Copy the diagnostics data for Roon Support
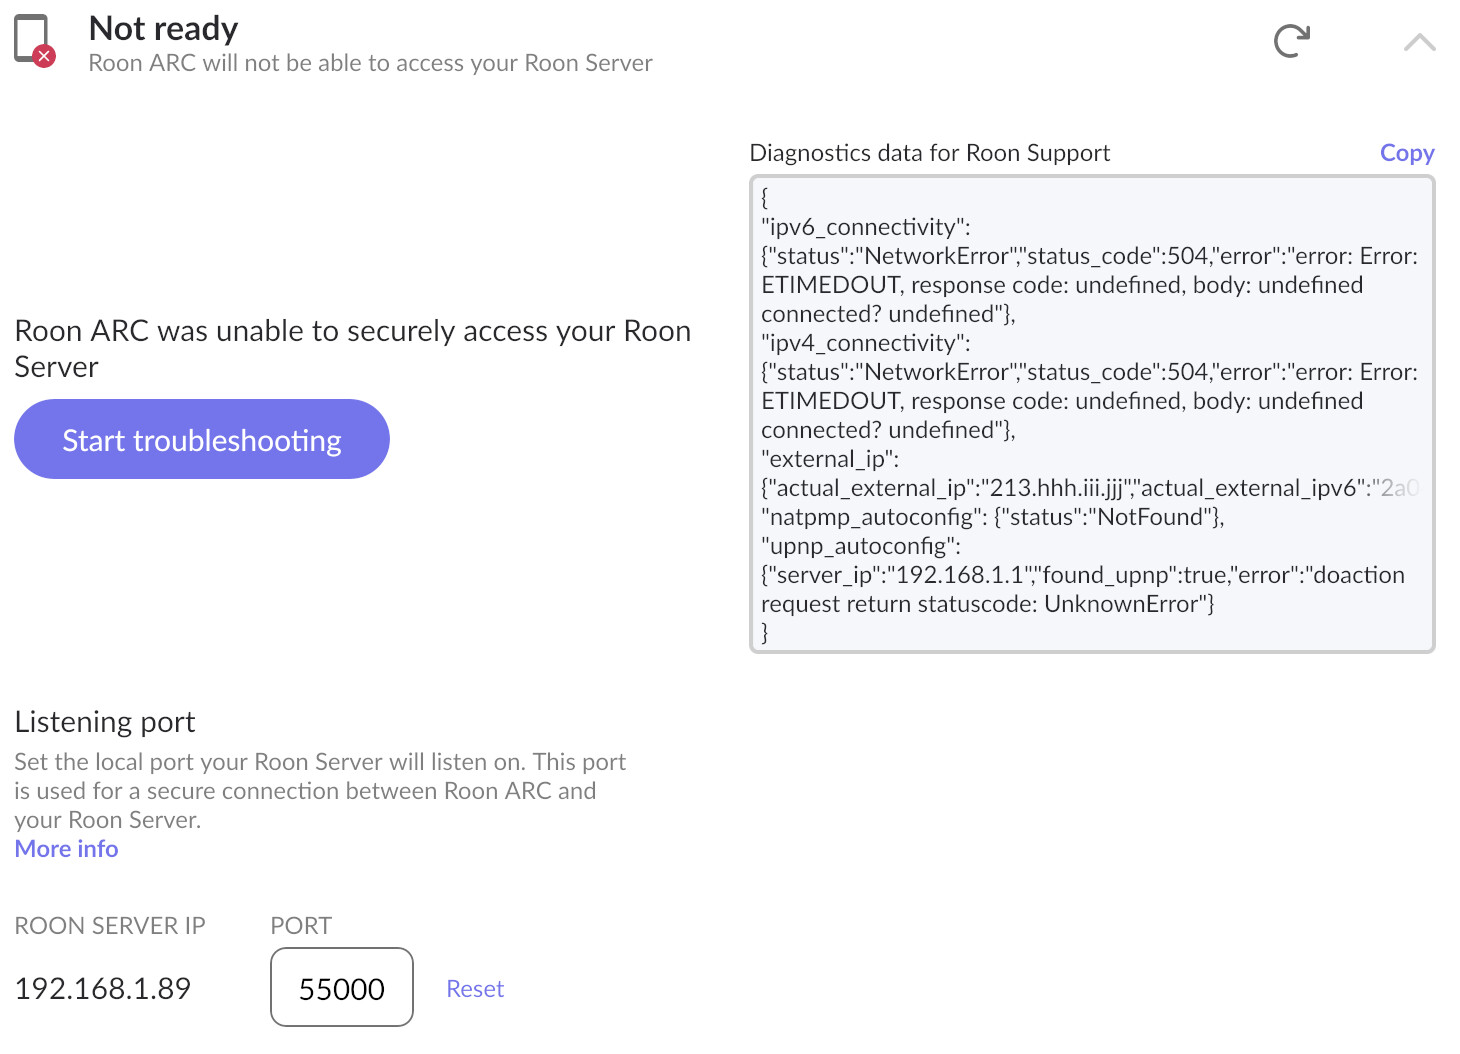Image resolution: width=1460 pixels, height=1054 pixels. click(x=1406, y=152)
